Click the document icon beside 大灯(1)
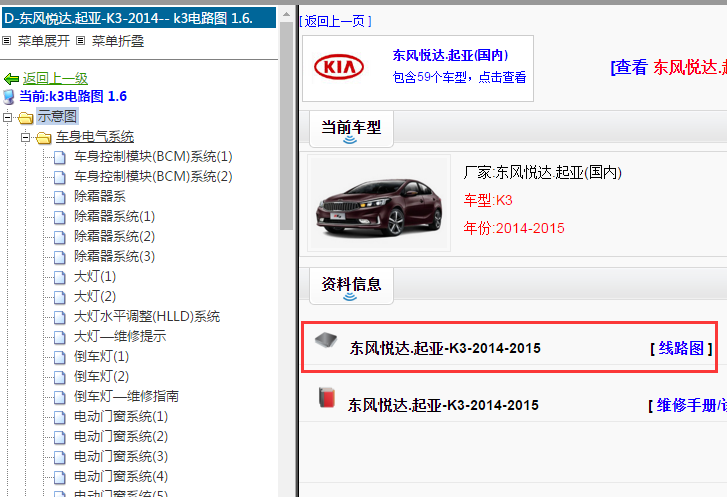Screen dimensions: 727x497 pos(59,278)
